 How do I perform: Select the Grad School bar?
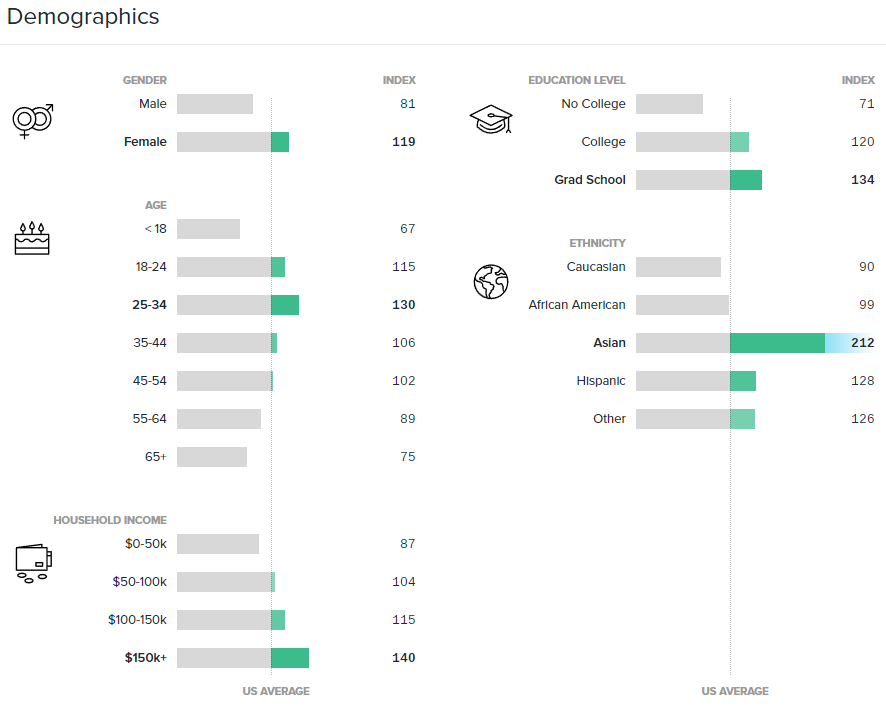pos(699,180)
